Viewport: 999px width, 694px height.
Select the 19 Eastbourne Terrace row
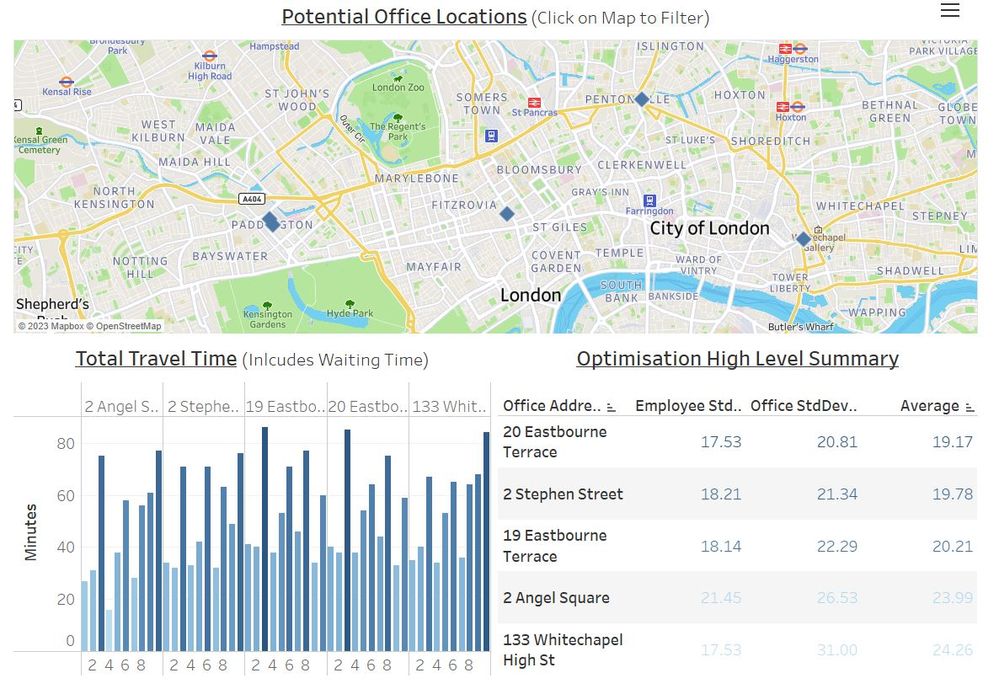pos(737,546)
